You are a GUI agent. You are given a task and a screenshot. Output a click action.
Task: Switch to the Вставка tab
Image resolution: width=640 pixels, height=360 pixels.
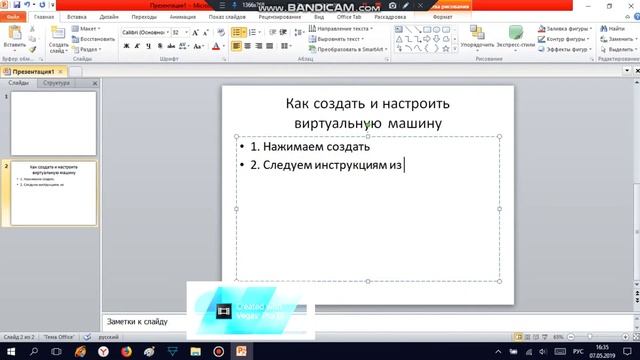tap(77, 17)
